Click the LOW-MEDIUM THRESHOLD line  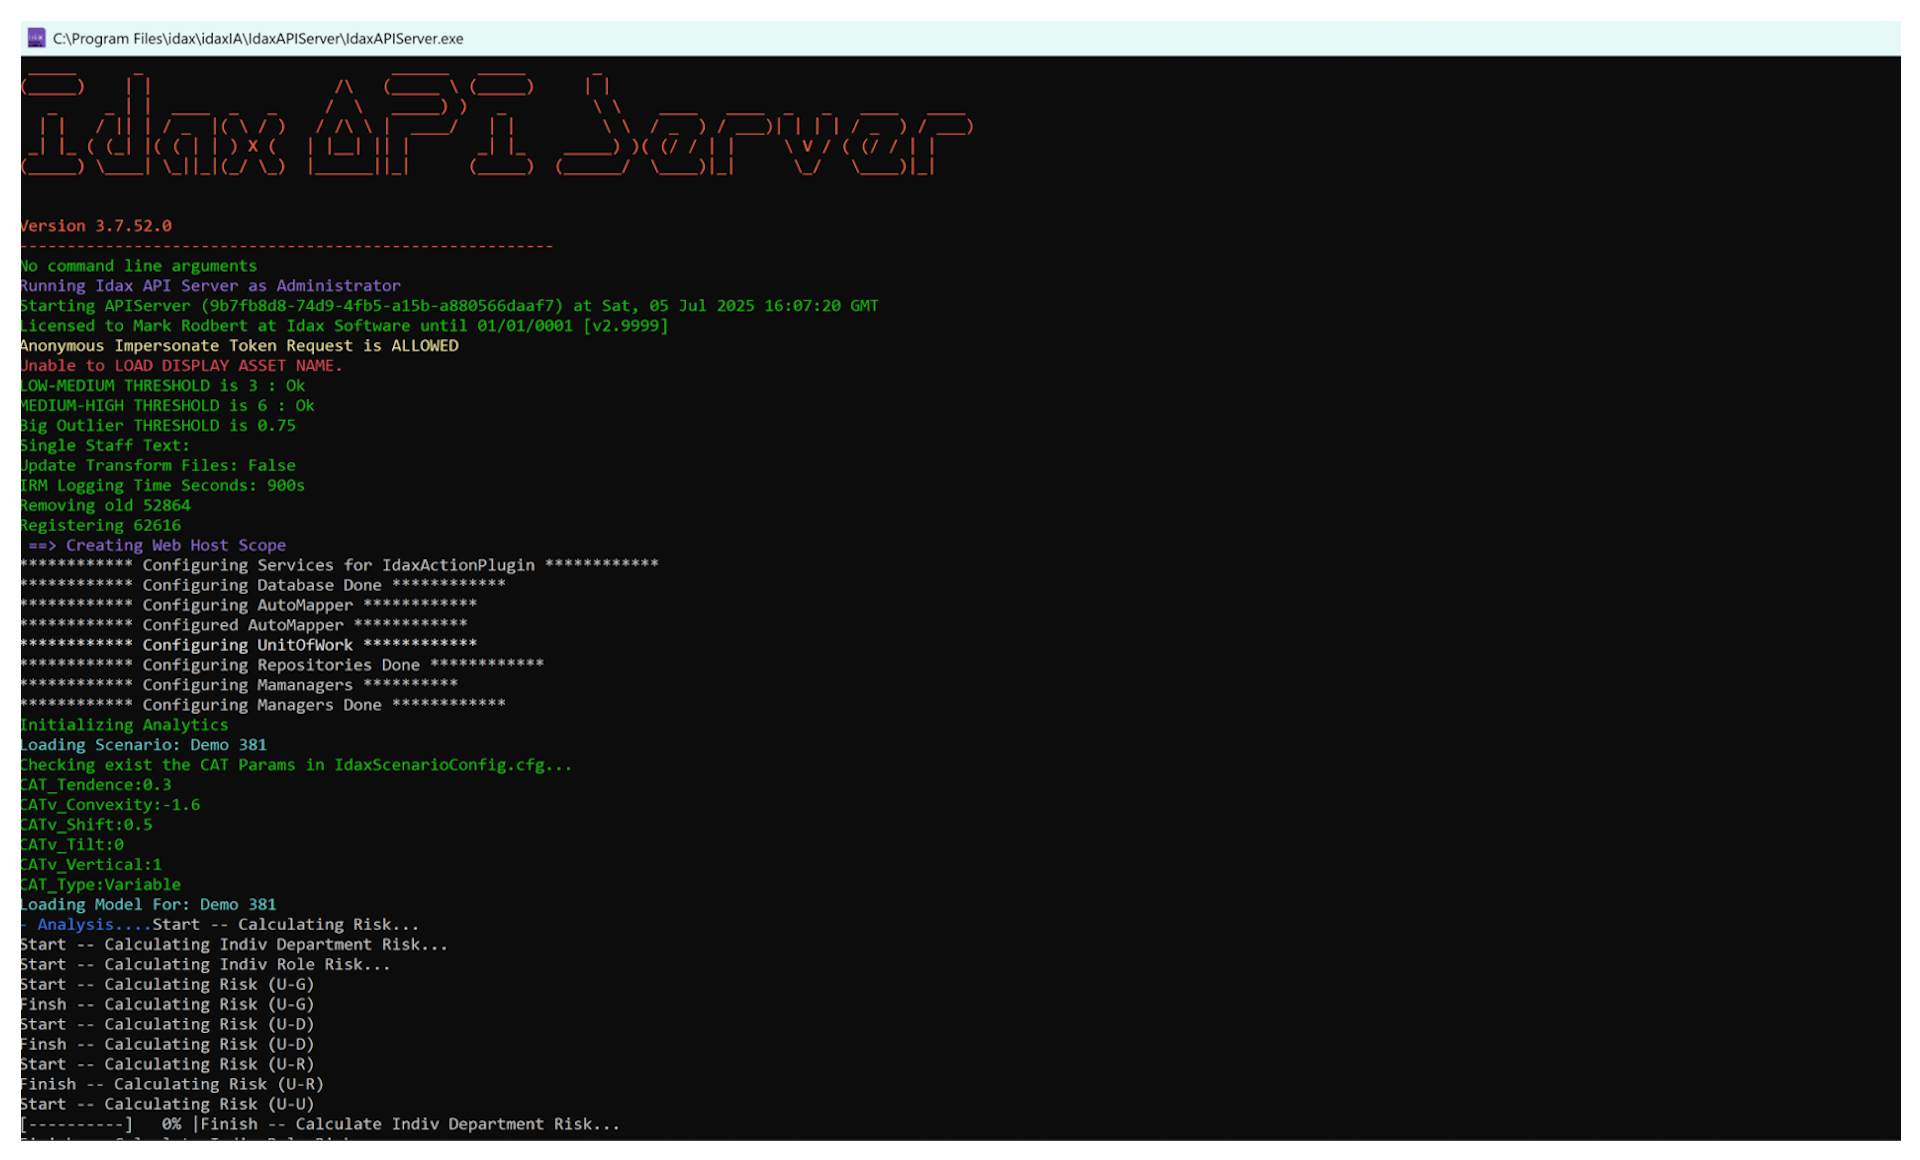click(x=162, y=386)
